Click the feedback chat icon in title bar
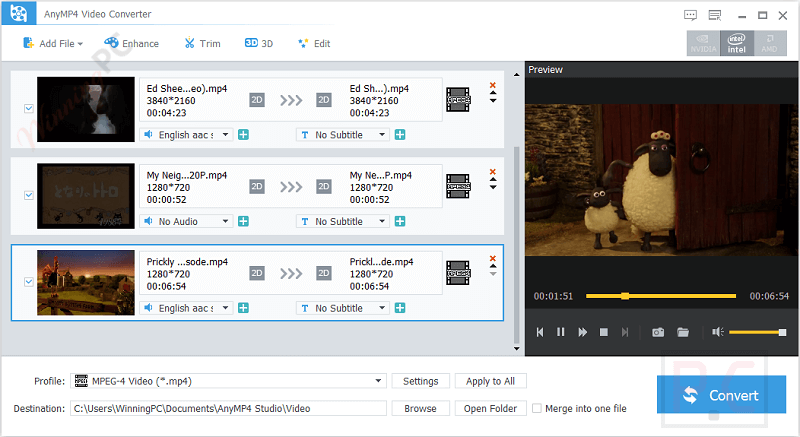Screen dimensions: 800x437 point(690,15)
